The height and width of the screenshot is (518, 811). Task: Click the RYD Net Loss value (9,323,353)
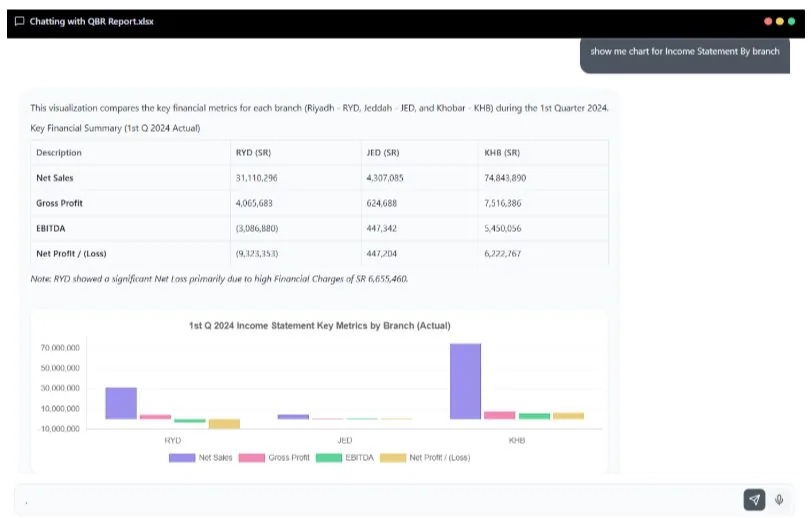coord(257,254)
